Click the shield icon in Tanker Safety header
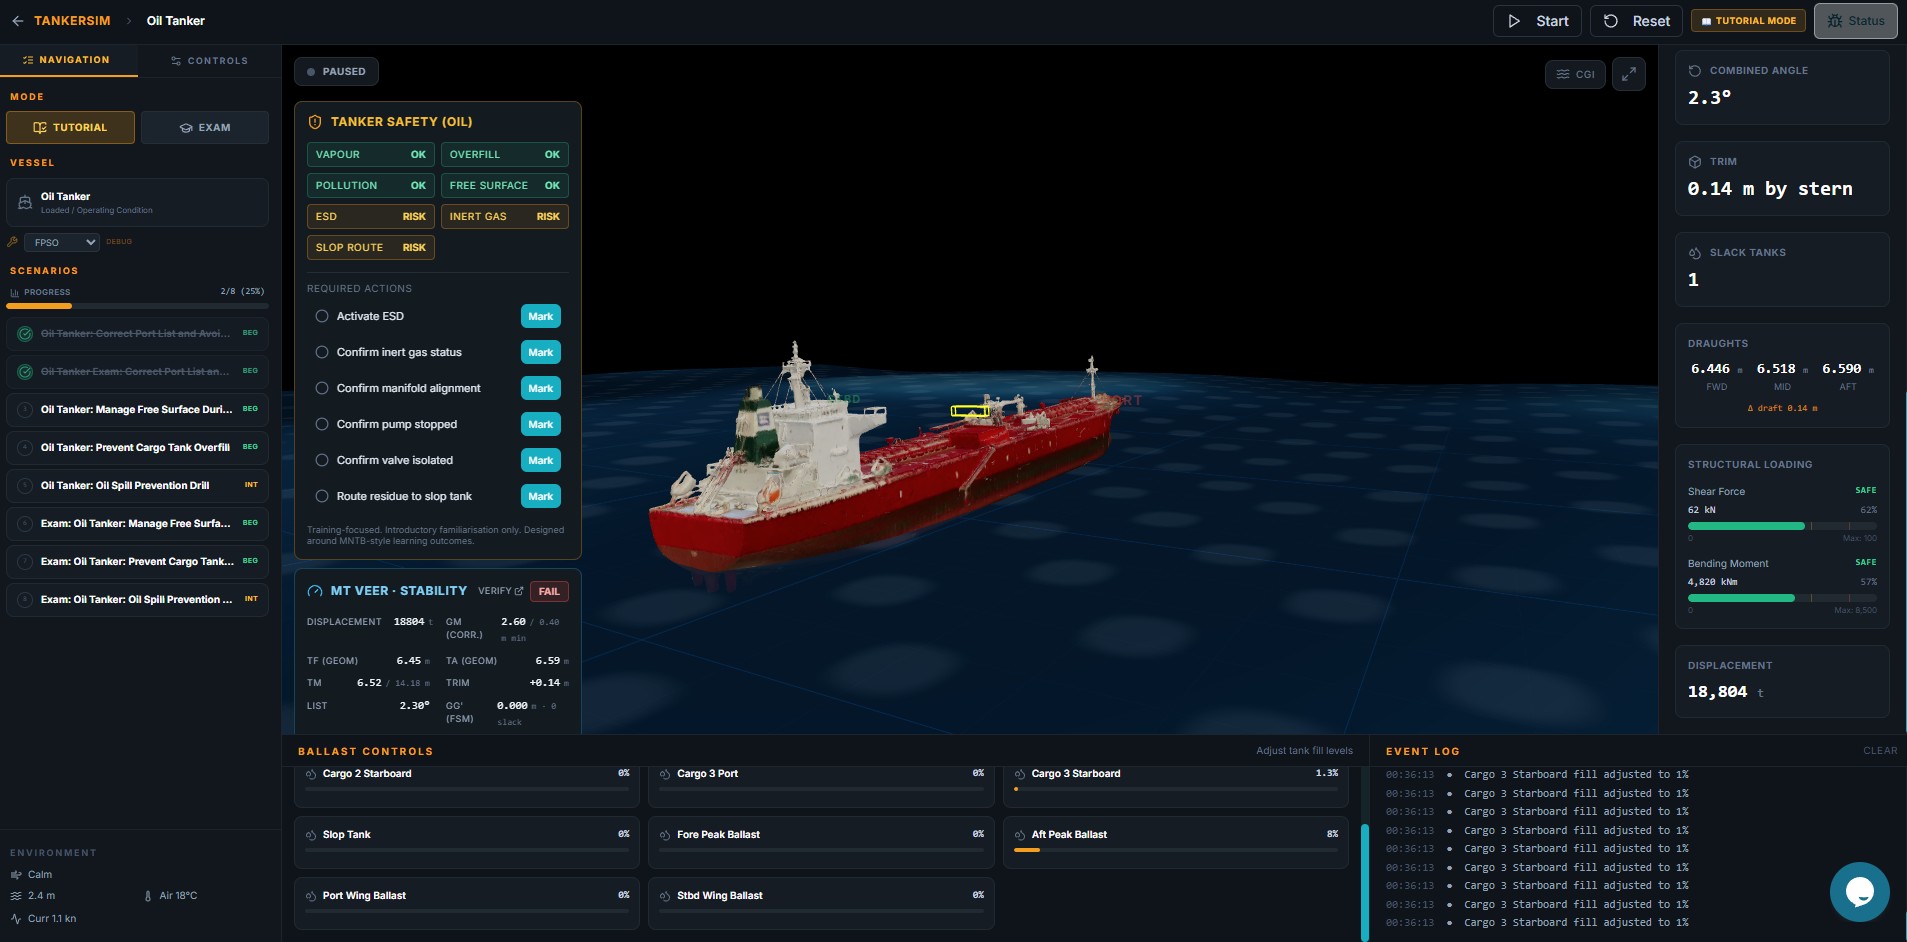This screenshot has height=942, width=1907. click(x=315, y=122)
